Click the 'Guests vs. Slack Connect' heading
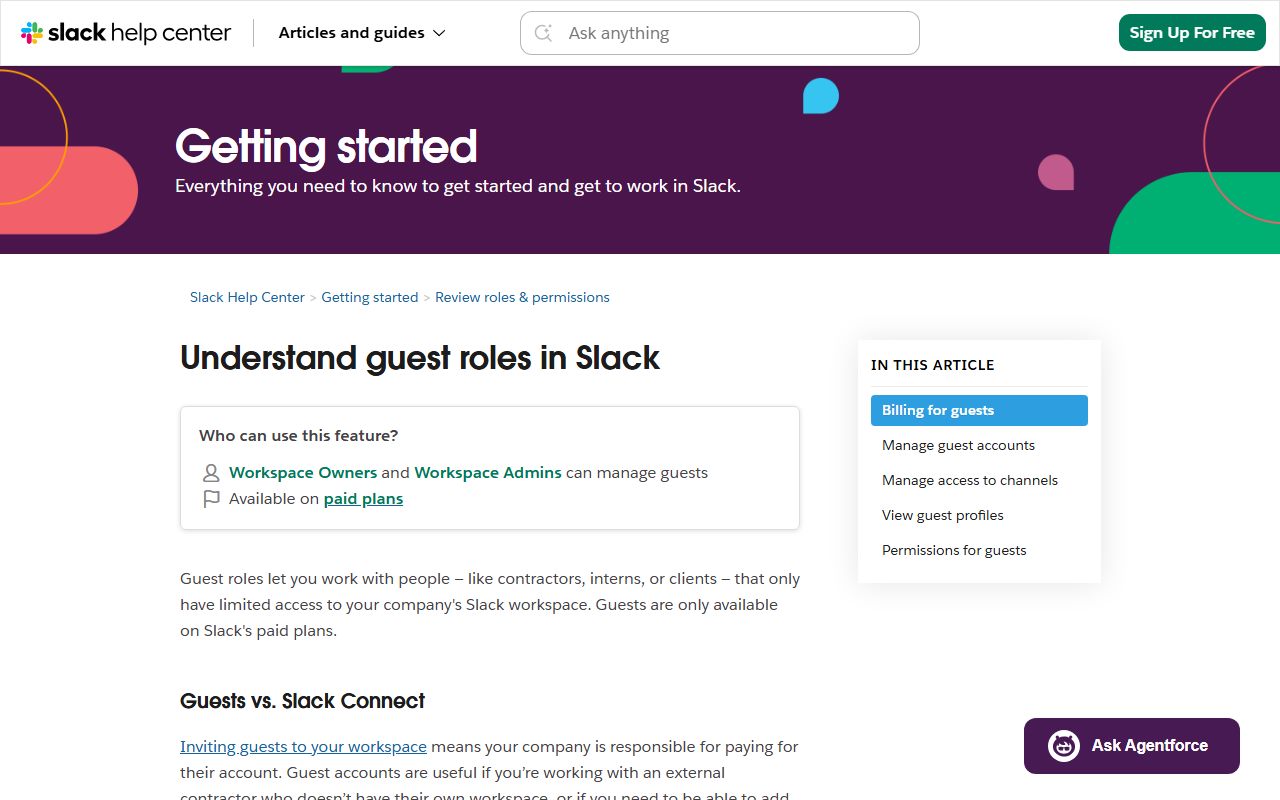1280x800 pixels. (x=302, y=701)
